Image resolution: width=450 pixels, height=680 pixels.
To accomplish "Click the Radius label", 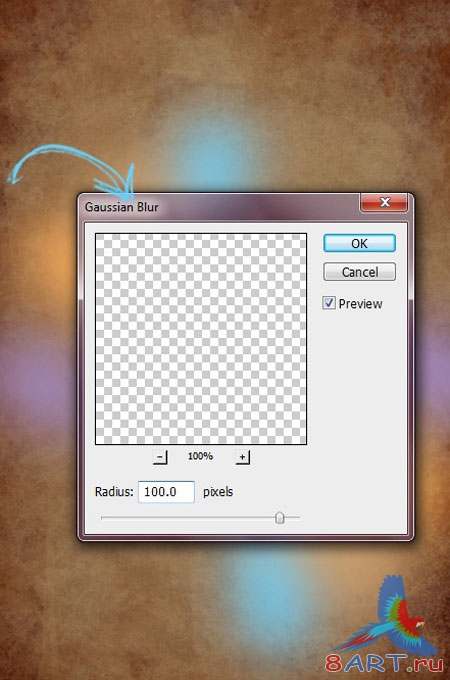I will pos(114,492).
